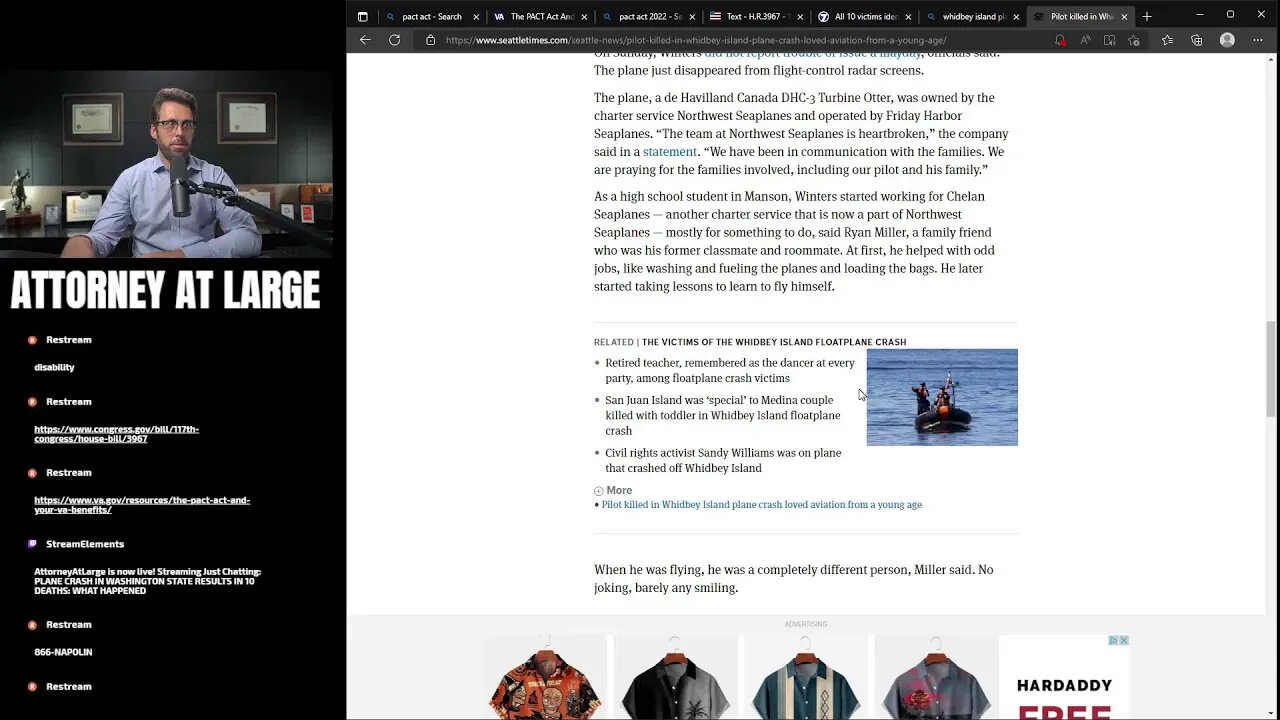Open the browser profile avatar

coord(1227,40)
